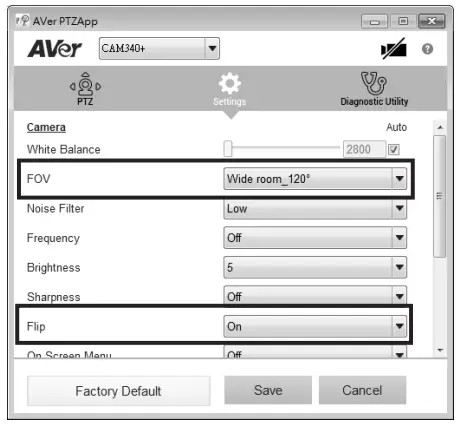
Task: Click the PTZ camera icon
Action: click(85, 84)
